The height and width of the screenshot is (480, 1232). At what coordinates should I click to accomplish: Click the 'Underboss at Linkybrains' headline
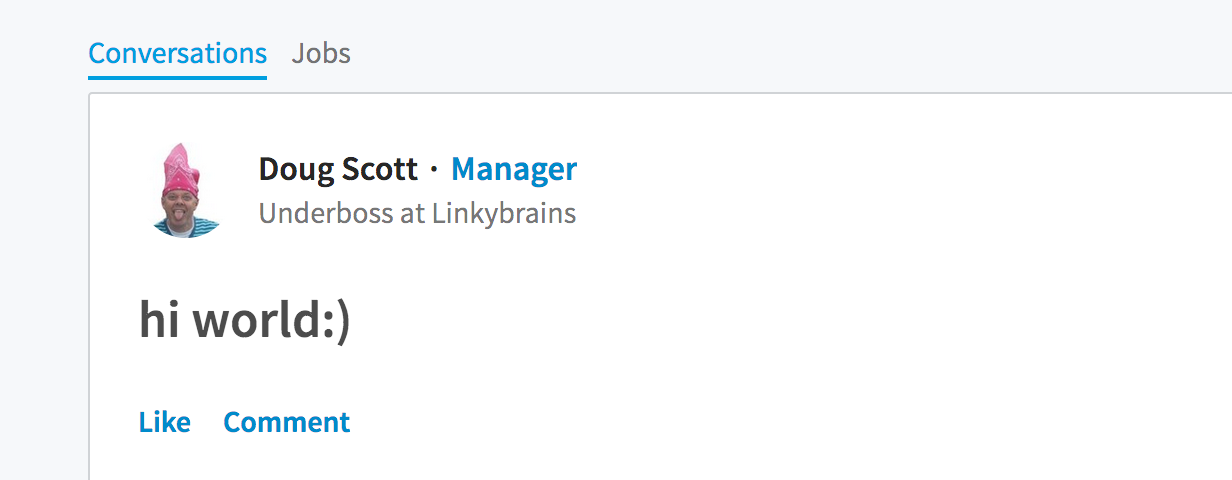click(x=417, y=213)
